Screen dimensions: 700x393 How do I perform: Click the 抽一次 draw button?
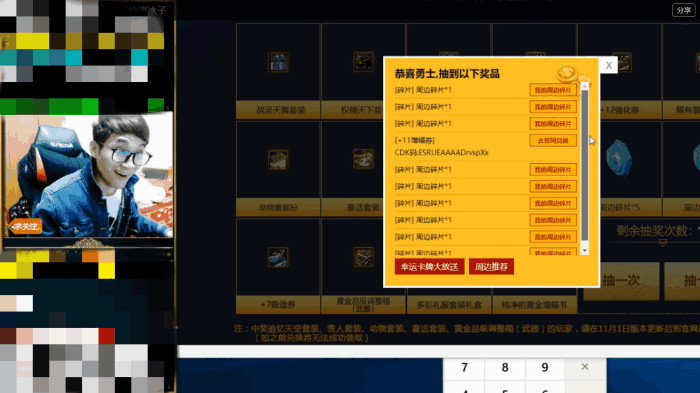click(x=621, y=280)
